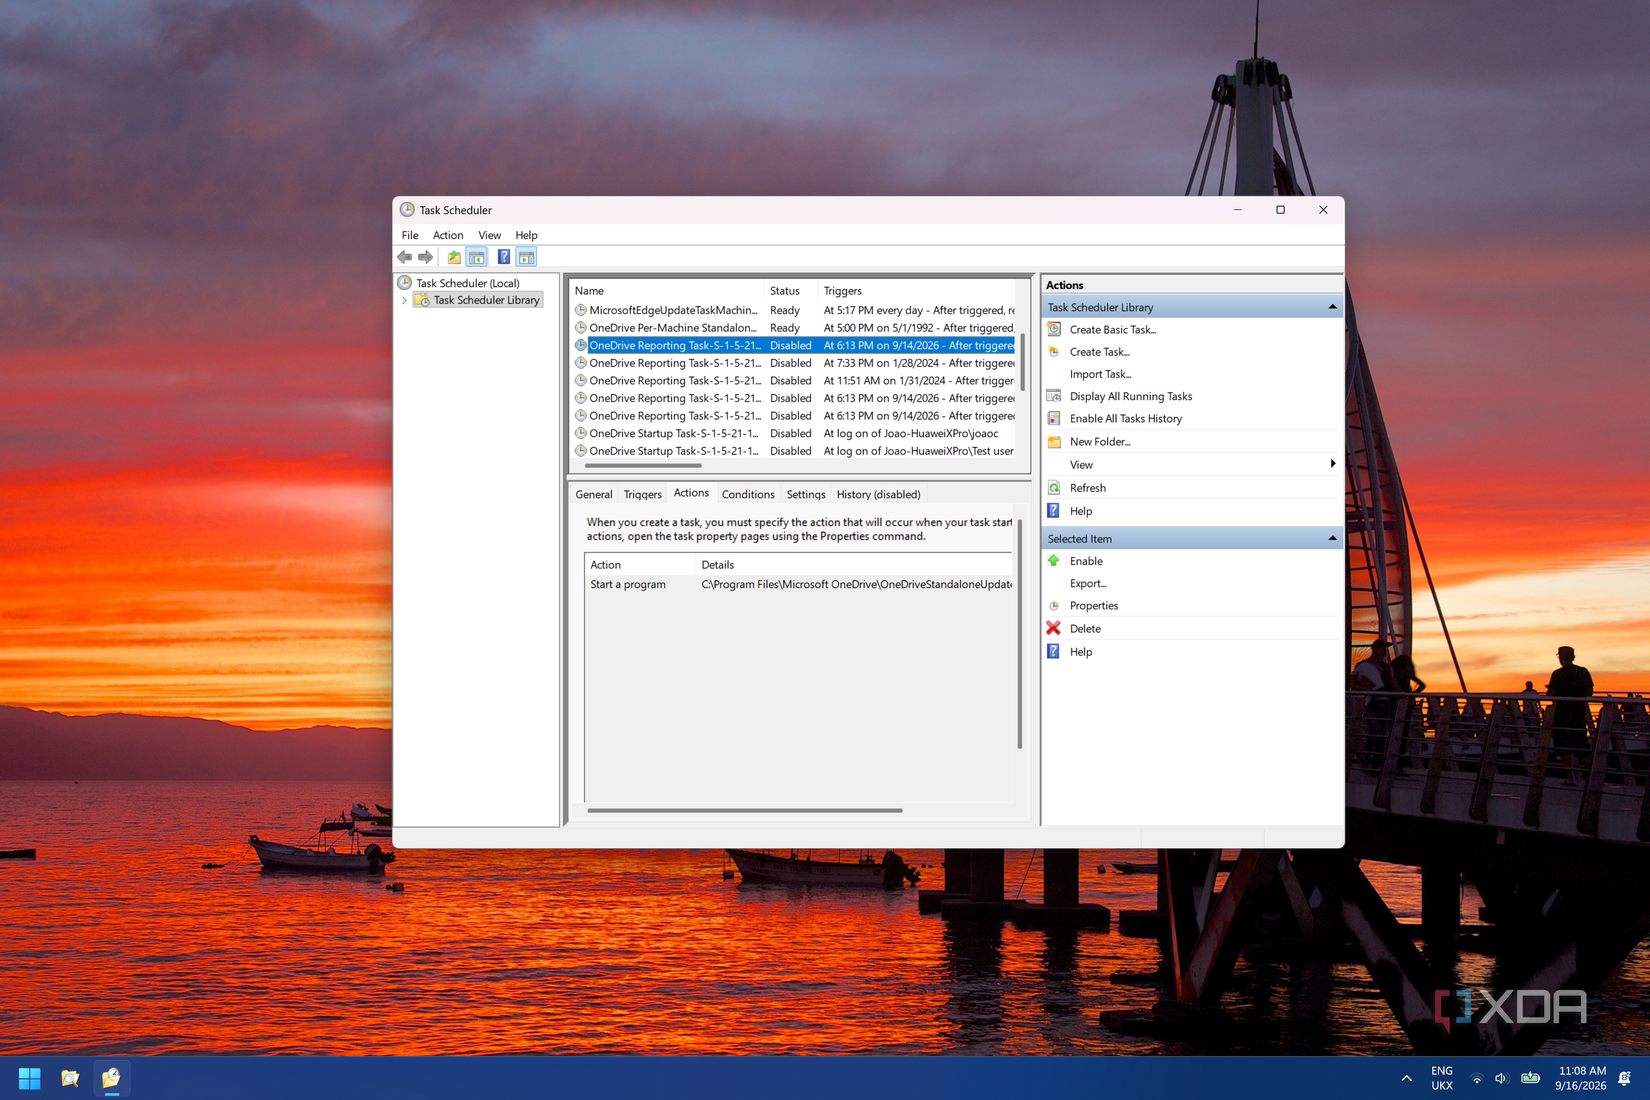
Task: Click the Wi-Fi network tray icon
Action: [1476, 1078]
